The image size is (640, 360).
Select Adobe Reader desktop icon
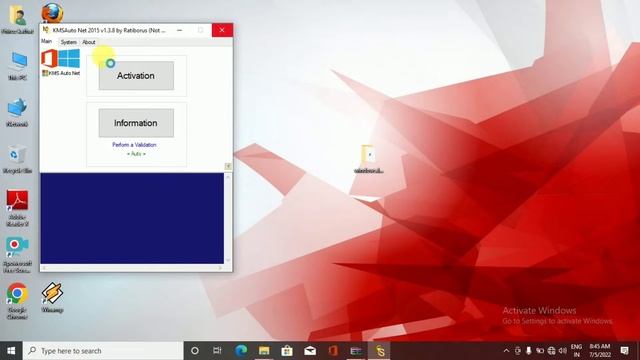point(18,208)
